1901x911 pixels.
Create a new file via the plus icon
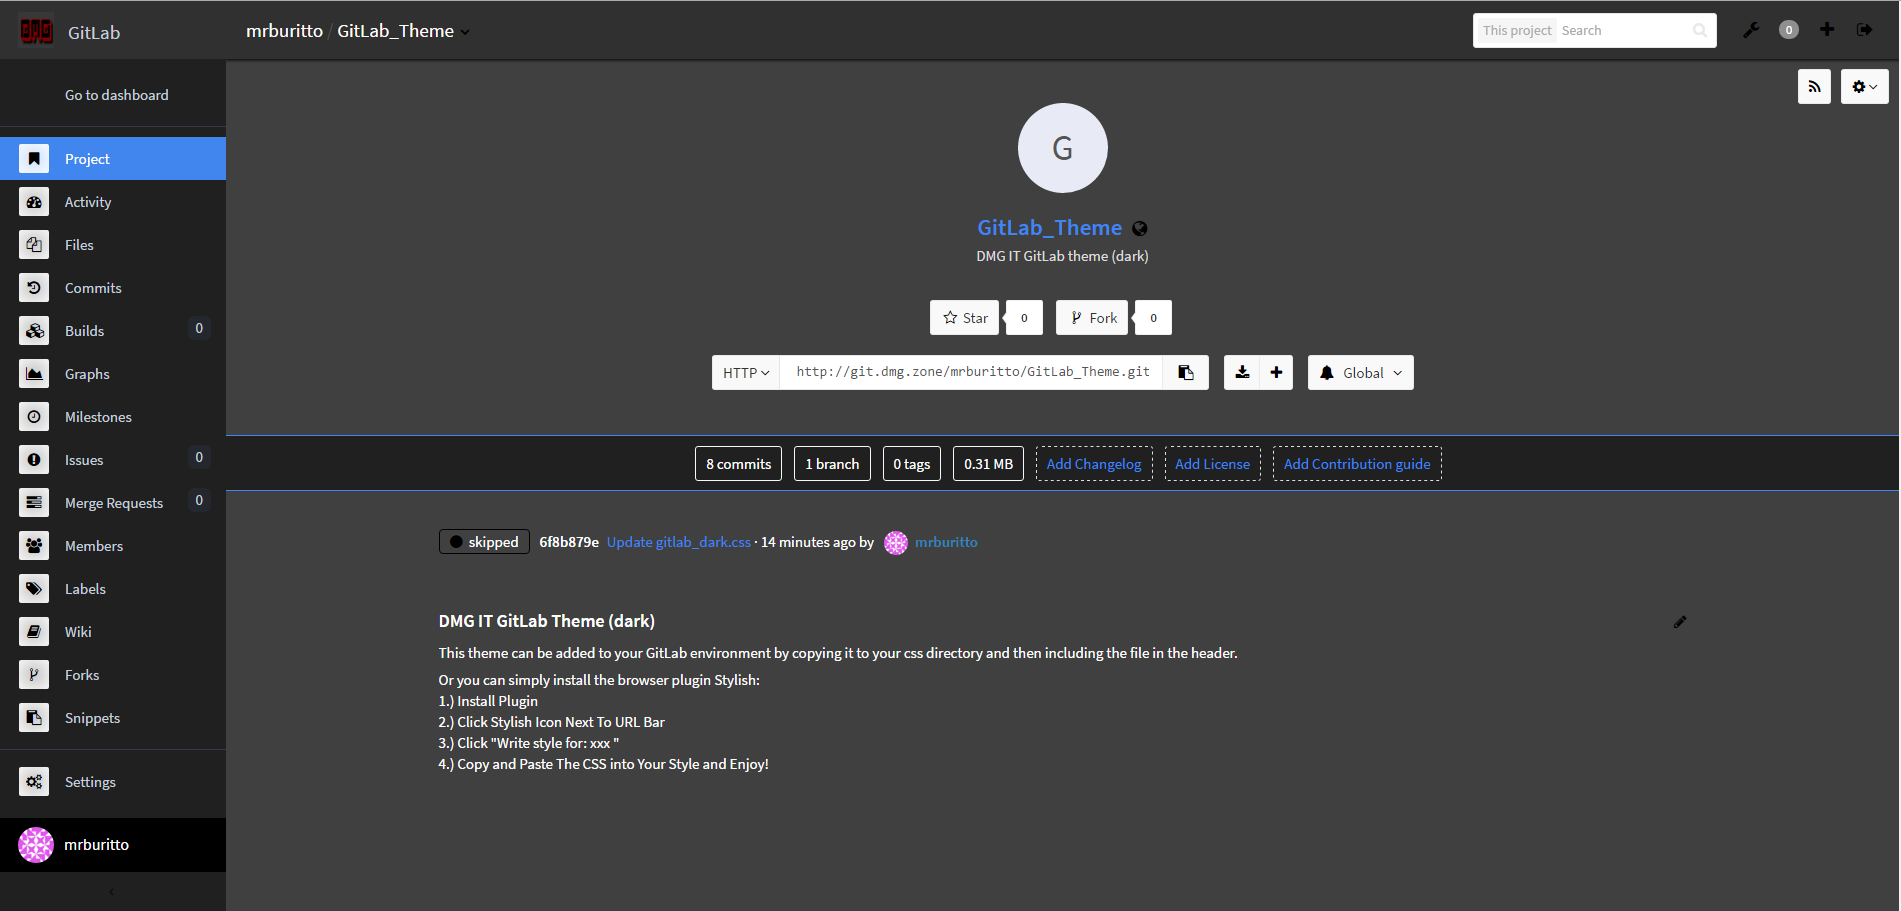click(x=1276, y=371)
